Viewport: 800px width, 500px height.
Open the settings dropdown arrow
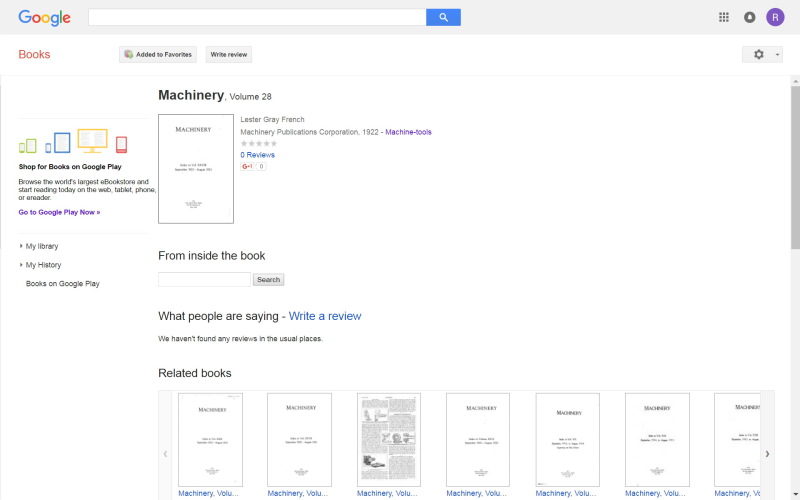click(778, 55)
